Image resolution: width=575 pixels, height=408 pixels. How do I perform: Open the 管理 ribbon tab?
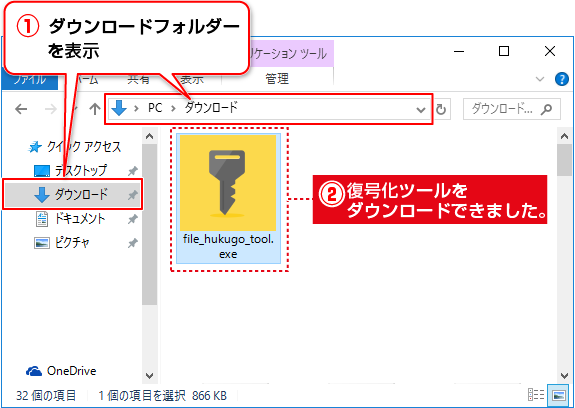tap(277, 79)
